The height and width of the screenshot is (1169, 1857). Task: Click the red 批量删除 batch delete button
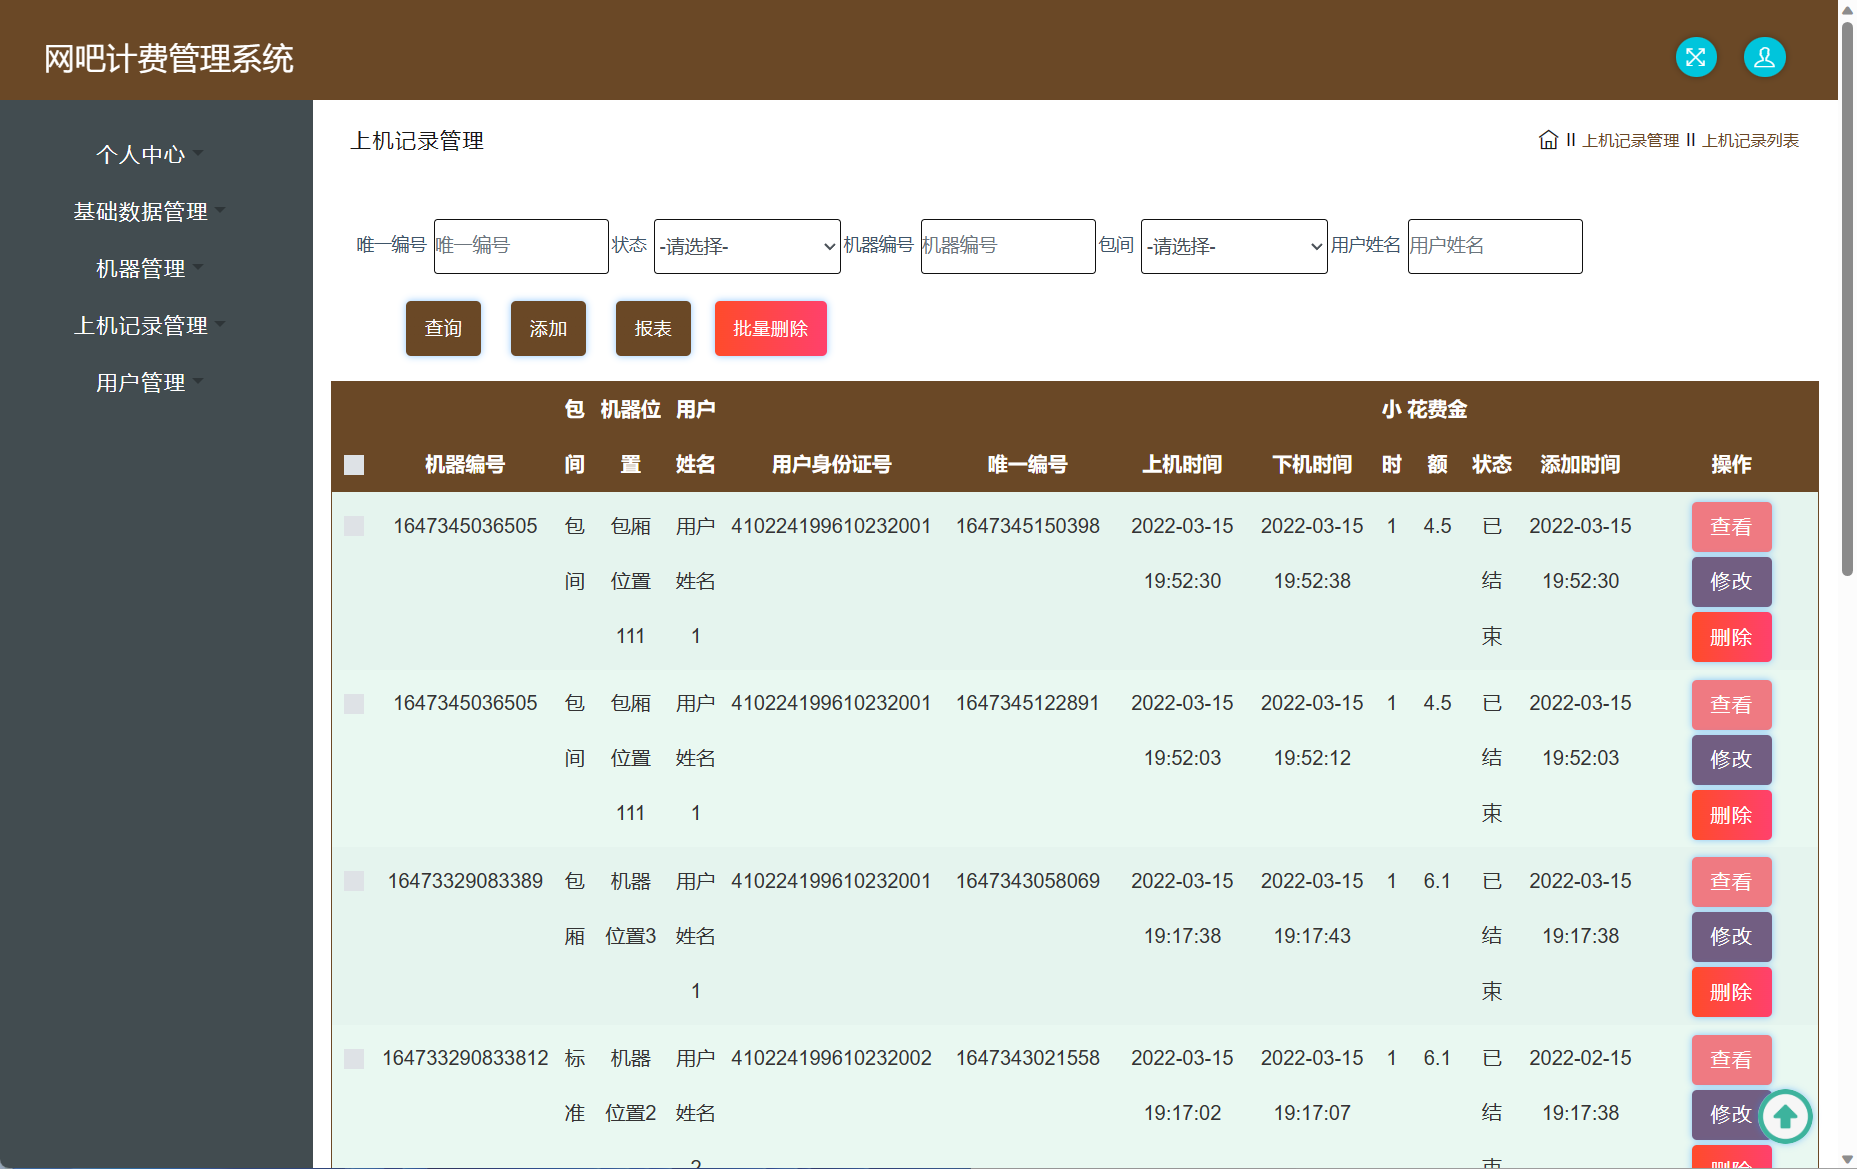(x=770, y=328)
